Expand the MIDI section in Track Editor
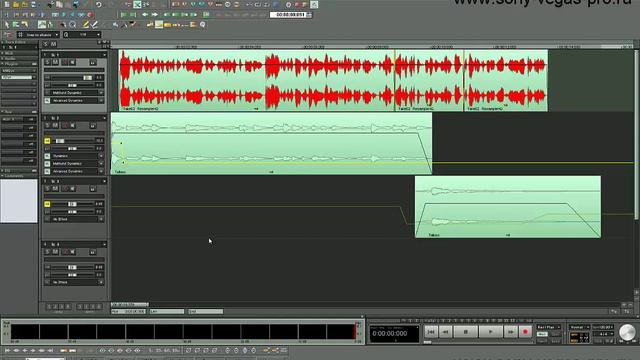Viewport: 640px width, 360px height. [3, 53]
